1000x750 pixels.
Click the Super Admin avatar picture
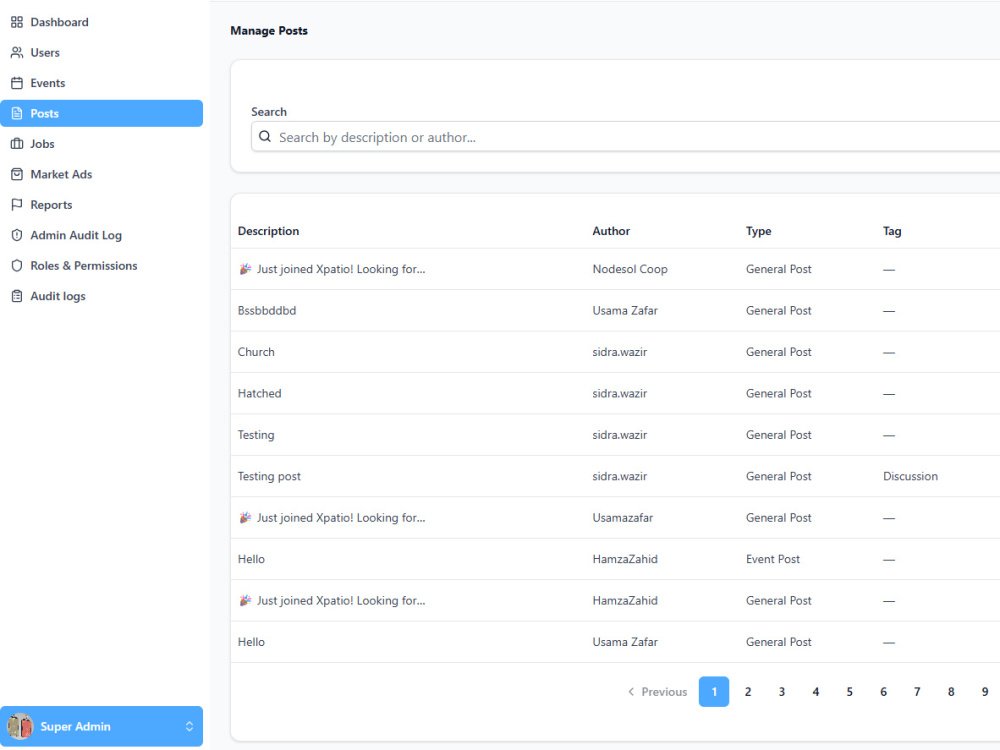20,726
